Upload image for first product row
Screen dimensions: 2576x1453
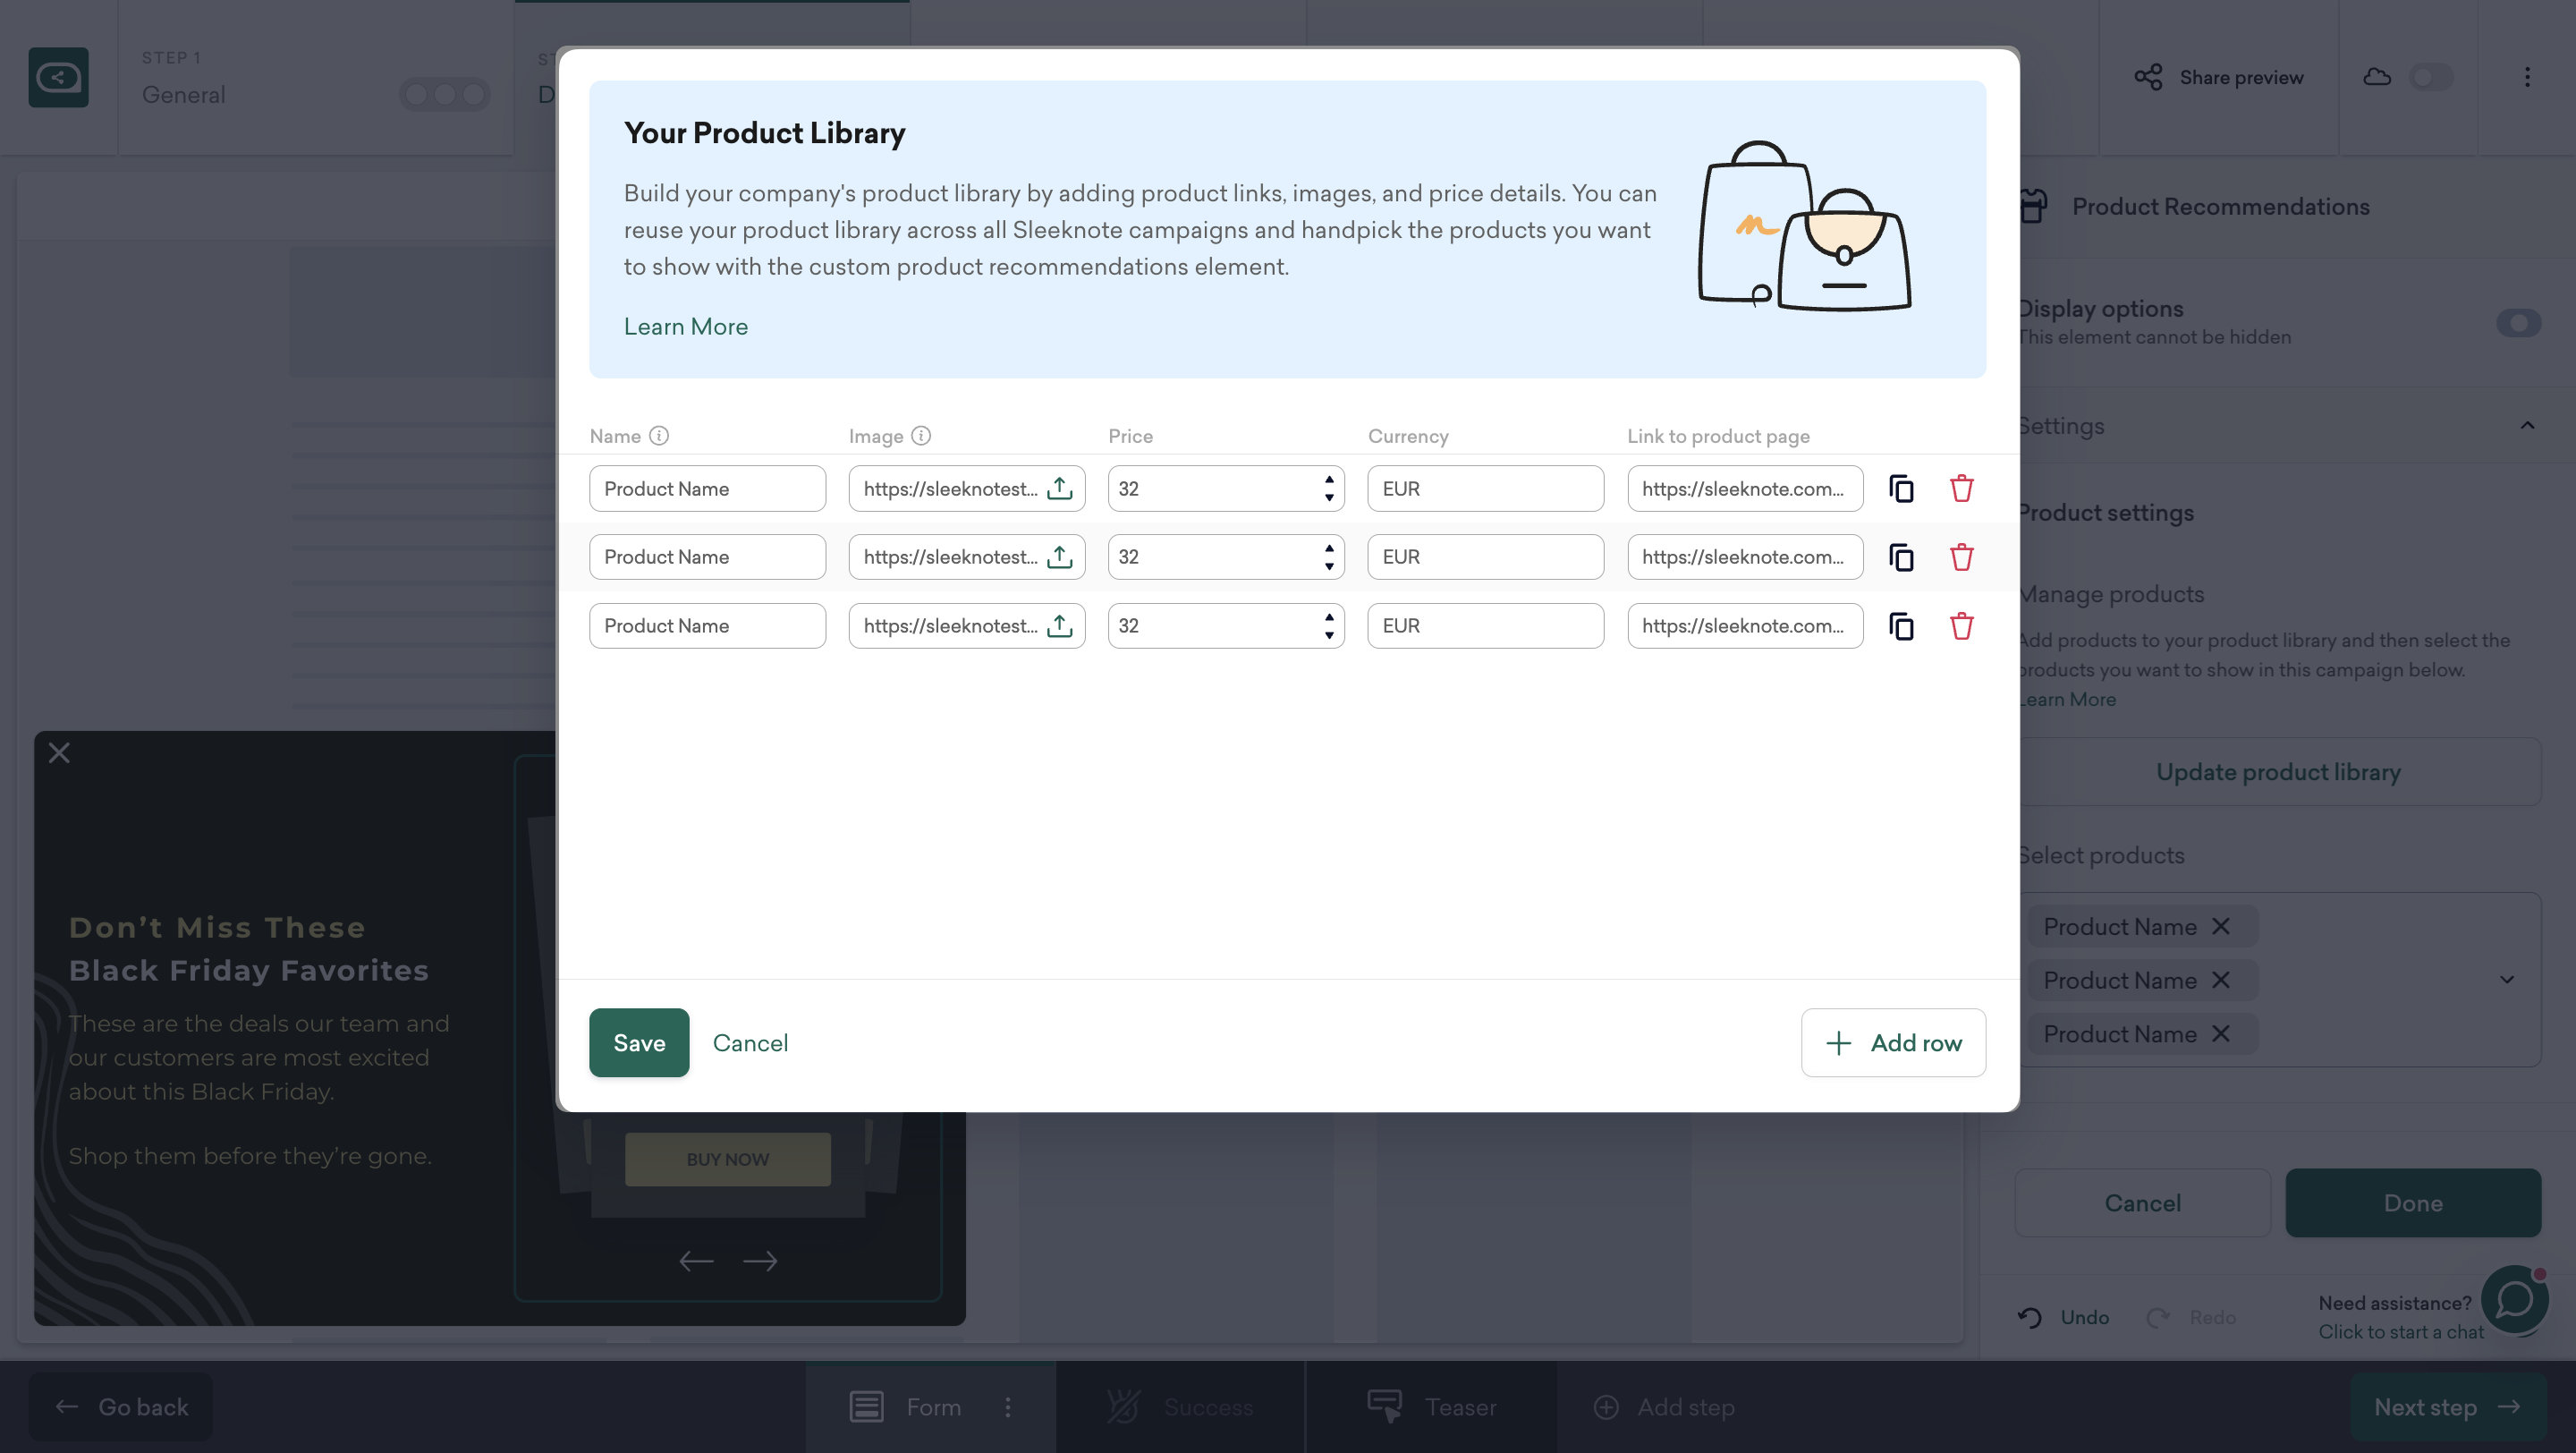[x=1059, y=489]
